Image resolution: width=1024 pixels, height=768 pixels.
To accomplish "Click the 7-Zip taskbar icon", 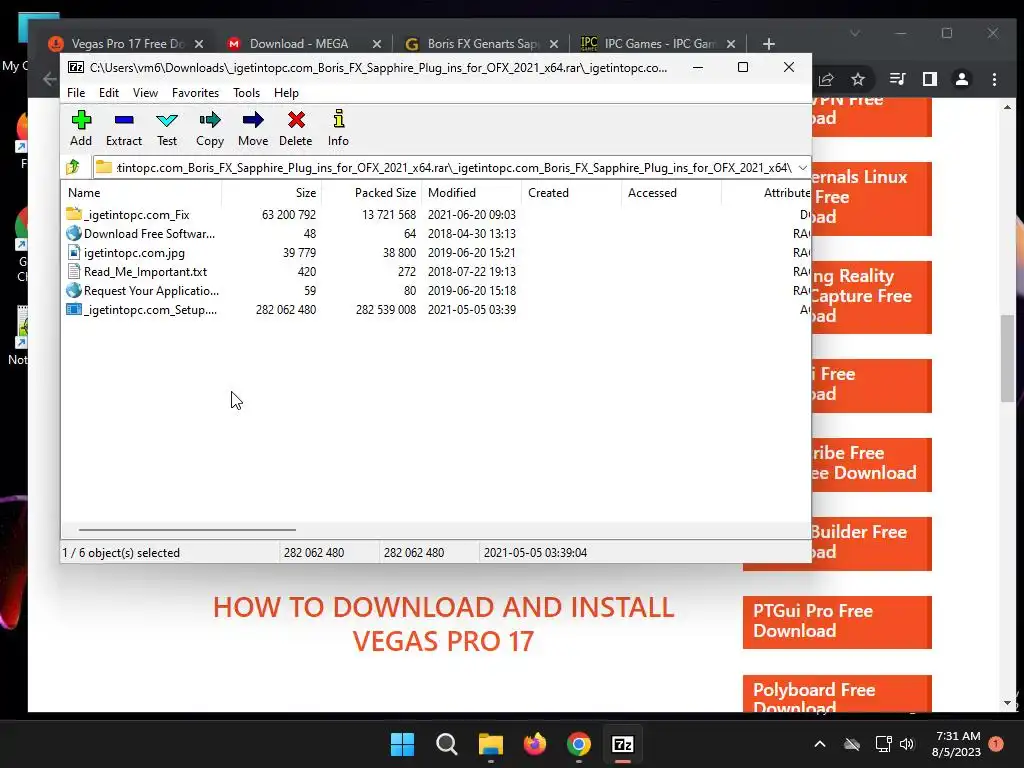I will (x=622, y=744).
